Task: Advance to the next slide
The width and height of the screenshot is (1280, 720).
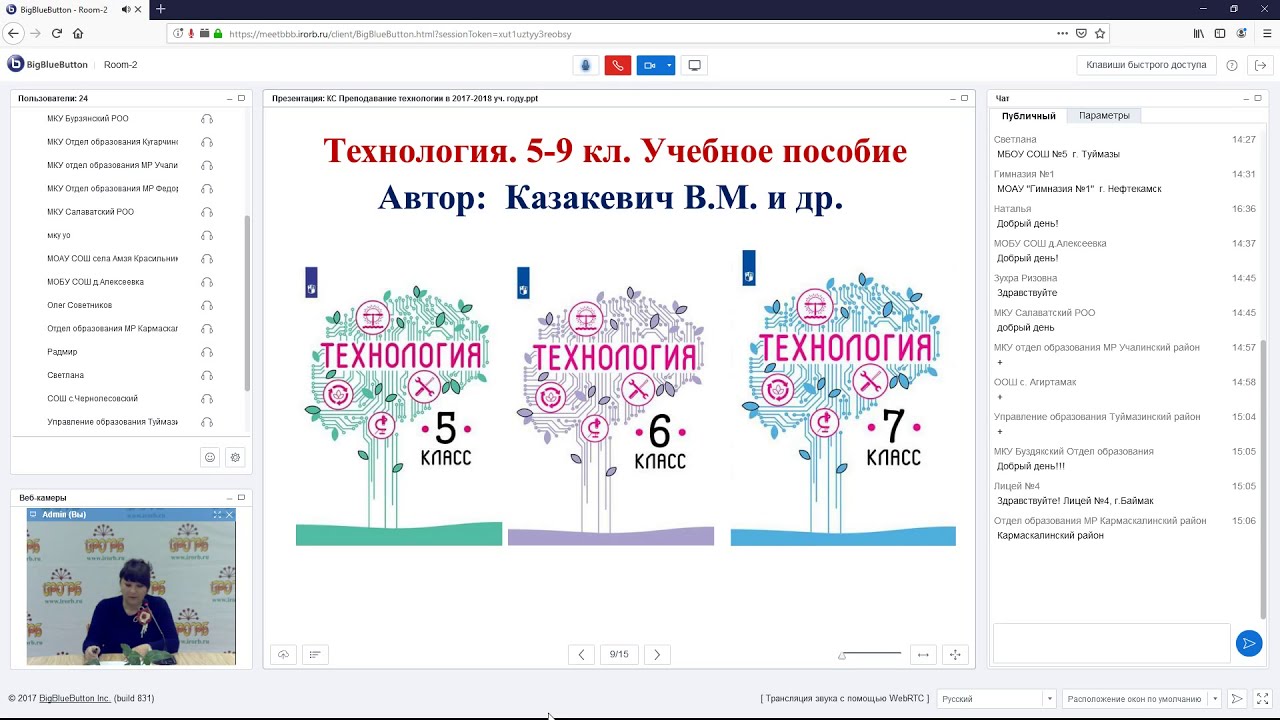Action: click(657, 654)
